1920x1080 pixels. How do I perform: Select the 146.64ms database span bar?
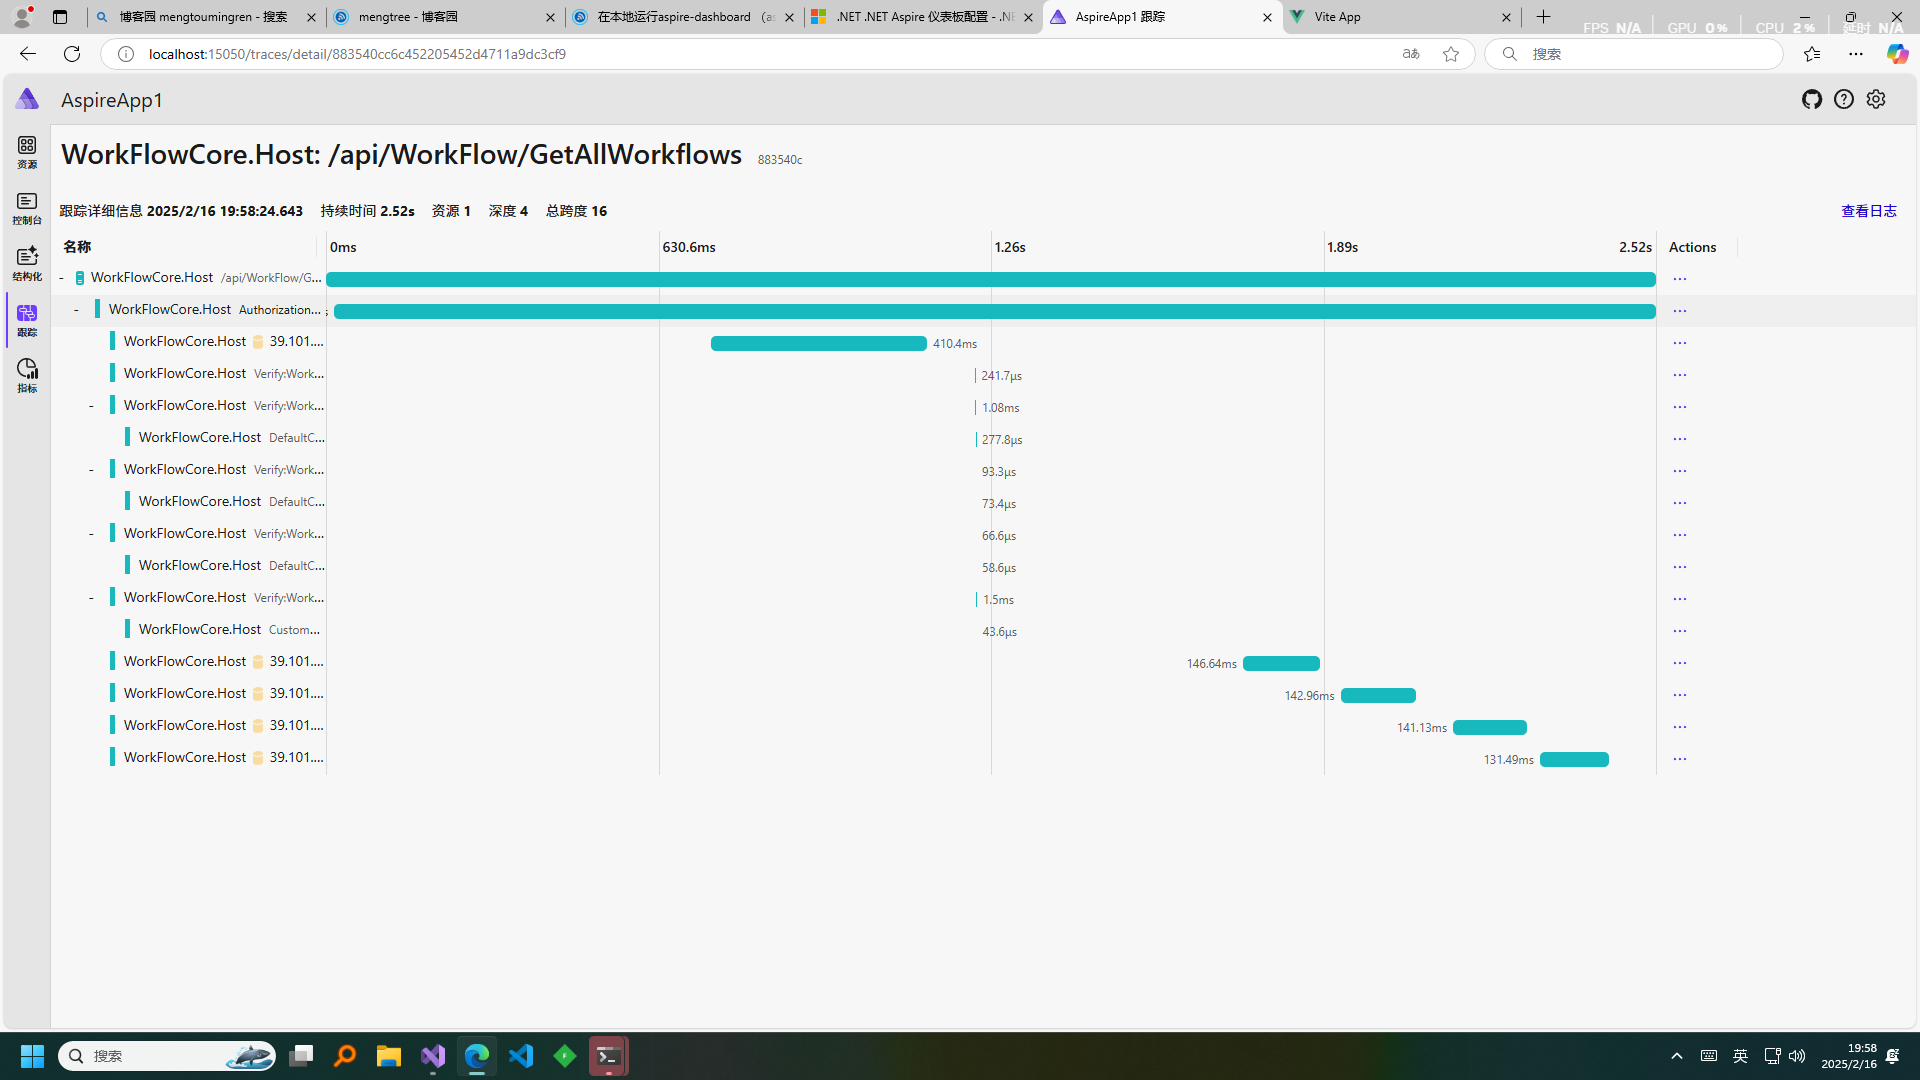[1281, 664]
